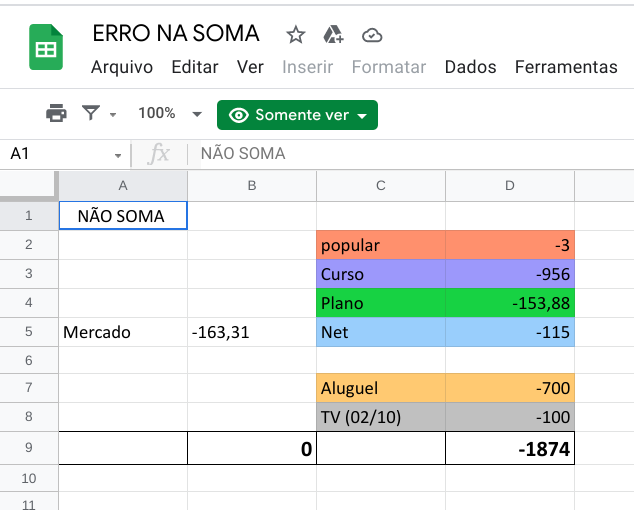Select the cell containing -1874 total
Viewport: 634px width, 510px height.
[510, 450]
